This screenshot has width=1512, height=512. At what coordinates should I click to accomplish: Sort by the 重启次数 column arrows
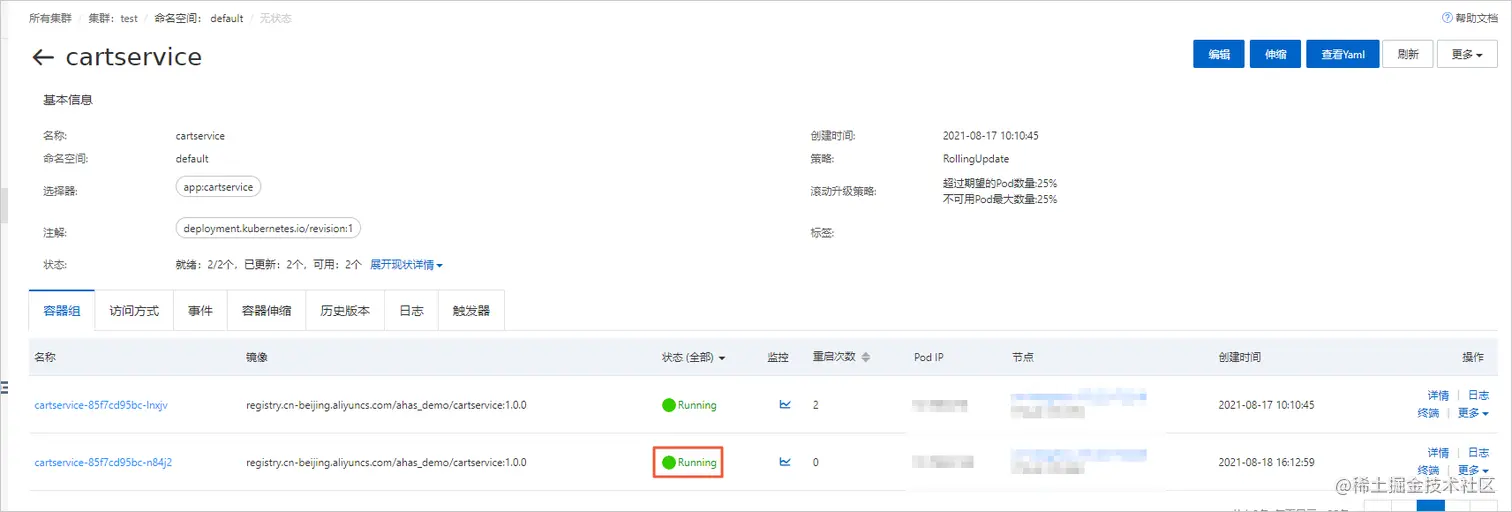(866, 357)
